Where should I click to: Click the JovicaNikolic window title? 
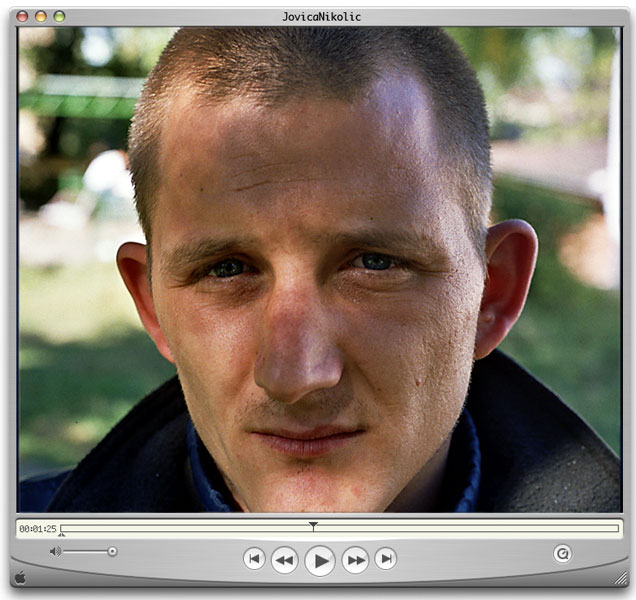click(321, 16)
